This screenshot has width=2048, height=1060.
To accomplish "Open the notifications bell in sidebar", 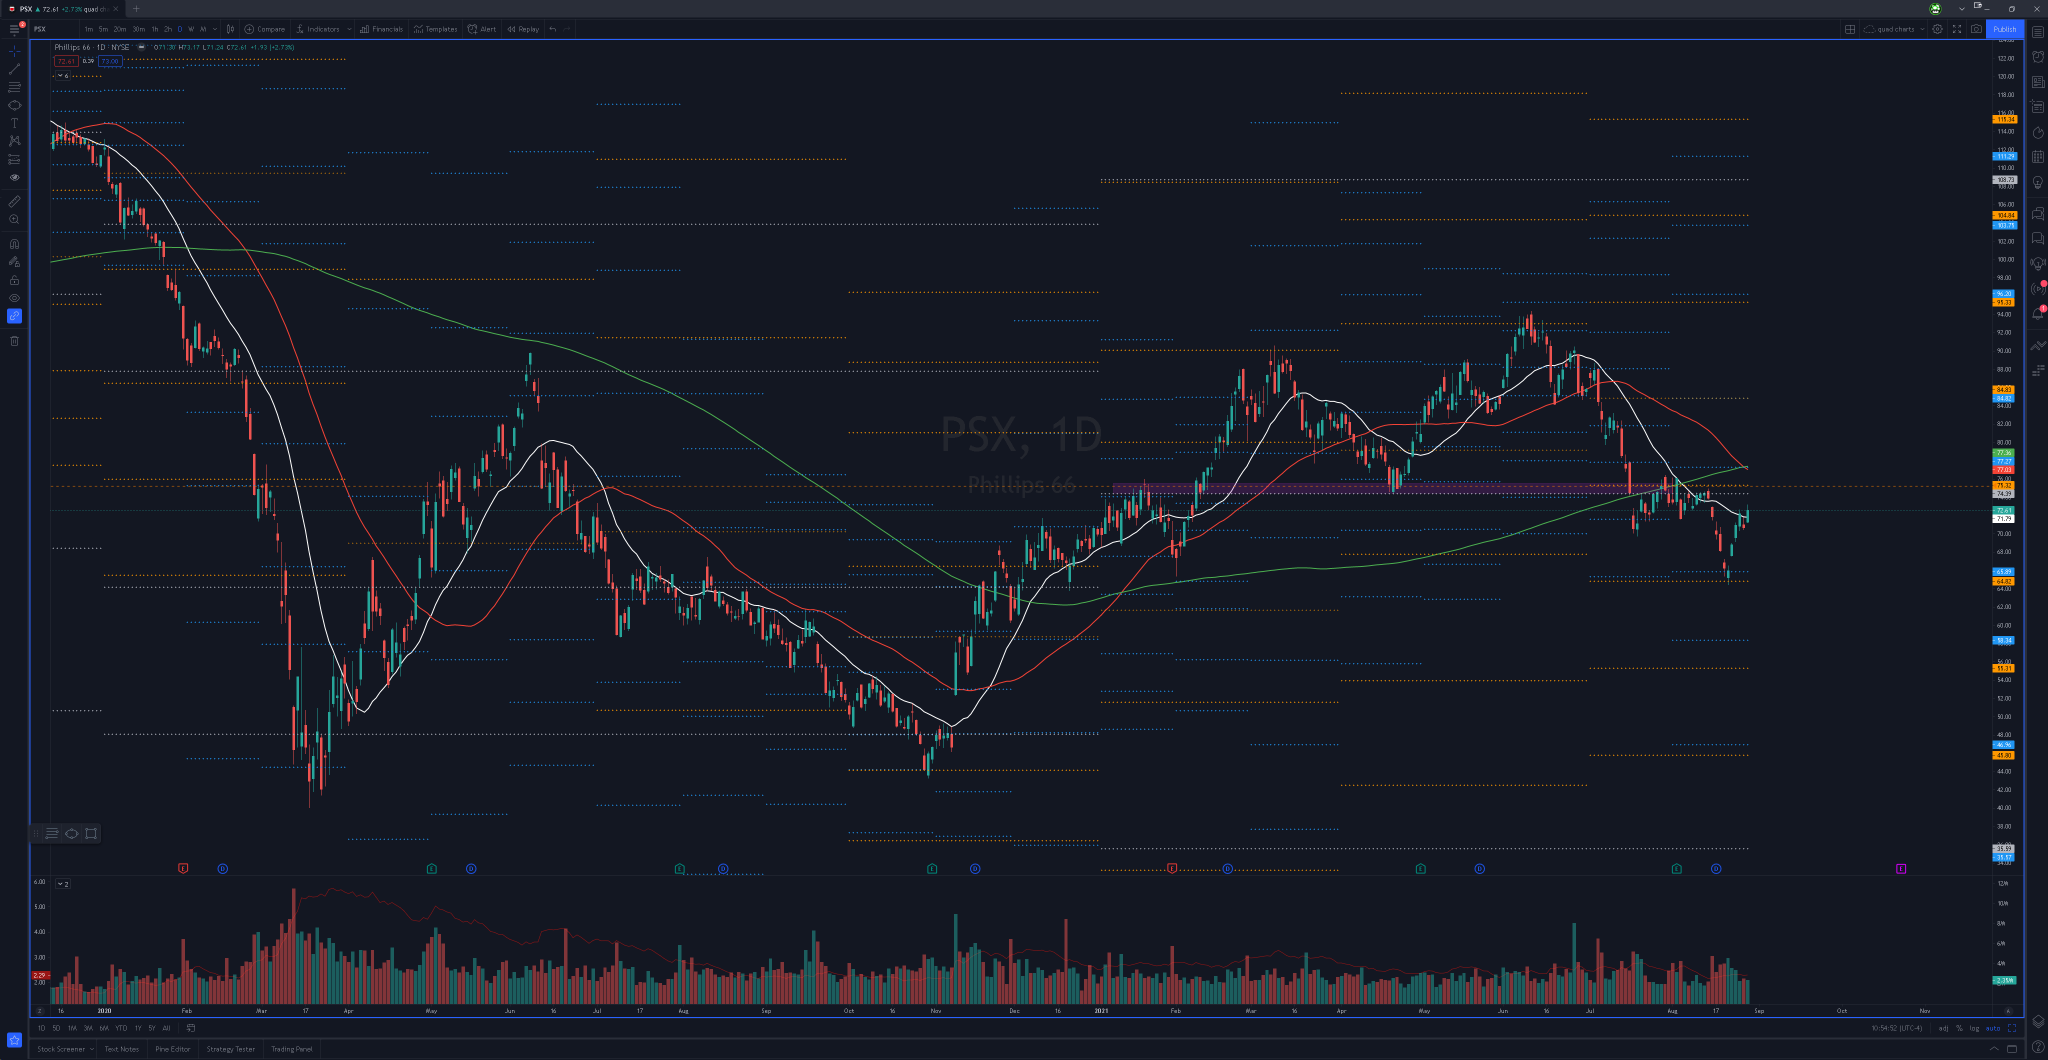I will 2038,314.
